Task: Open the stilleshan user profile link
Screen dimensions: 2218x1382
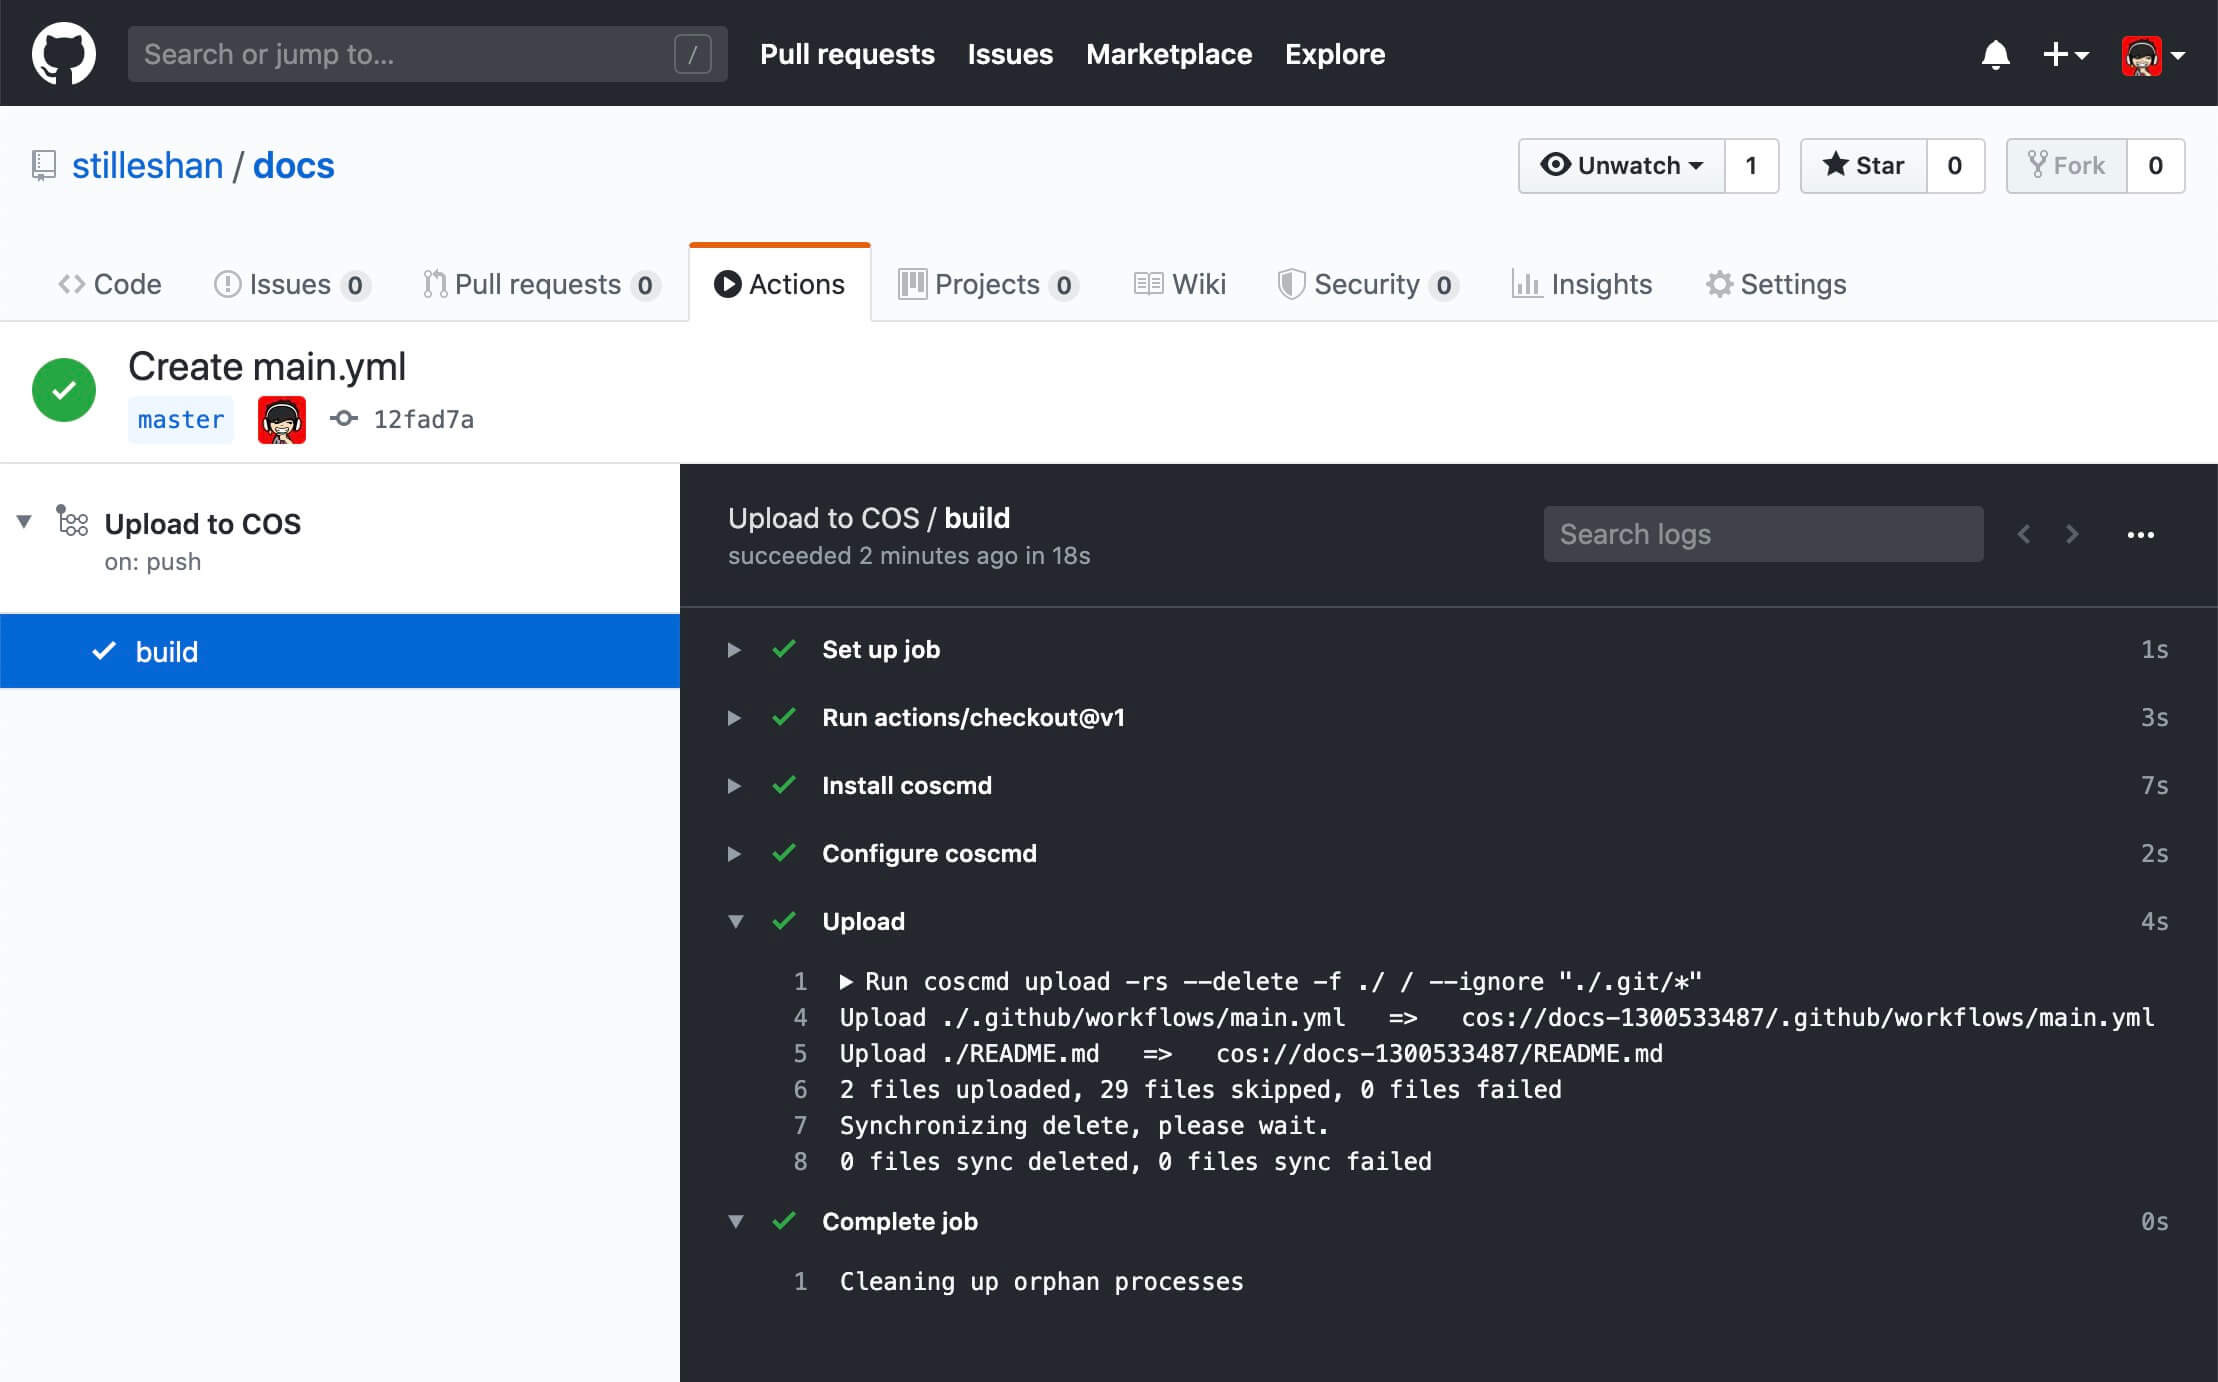Action: point(148,165)
